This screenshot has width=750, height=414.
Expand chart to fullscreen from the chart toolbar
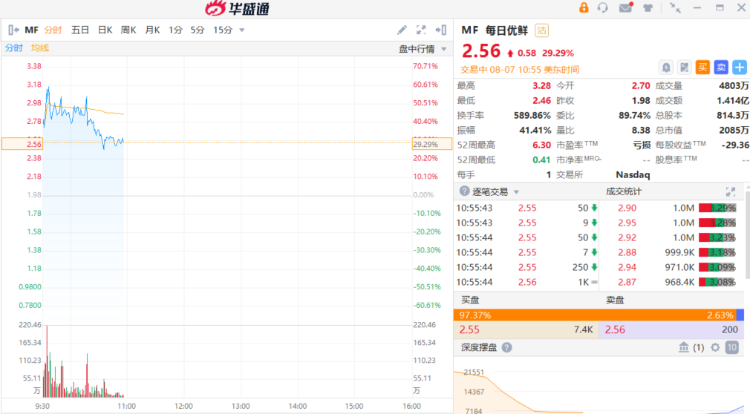coord(421,30)
